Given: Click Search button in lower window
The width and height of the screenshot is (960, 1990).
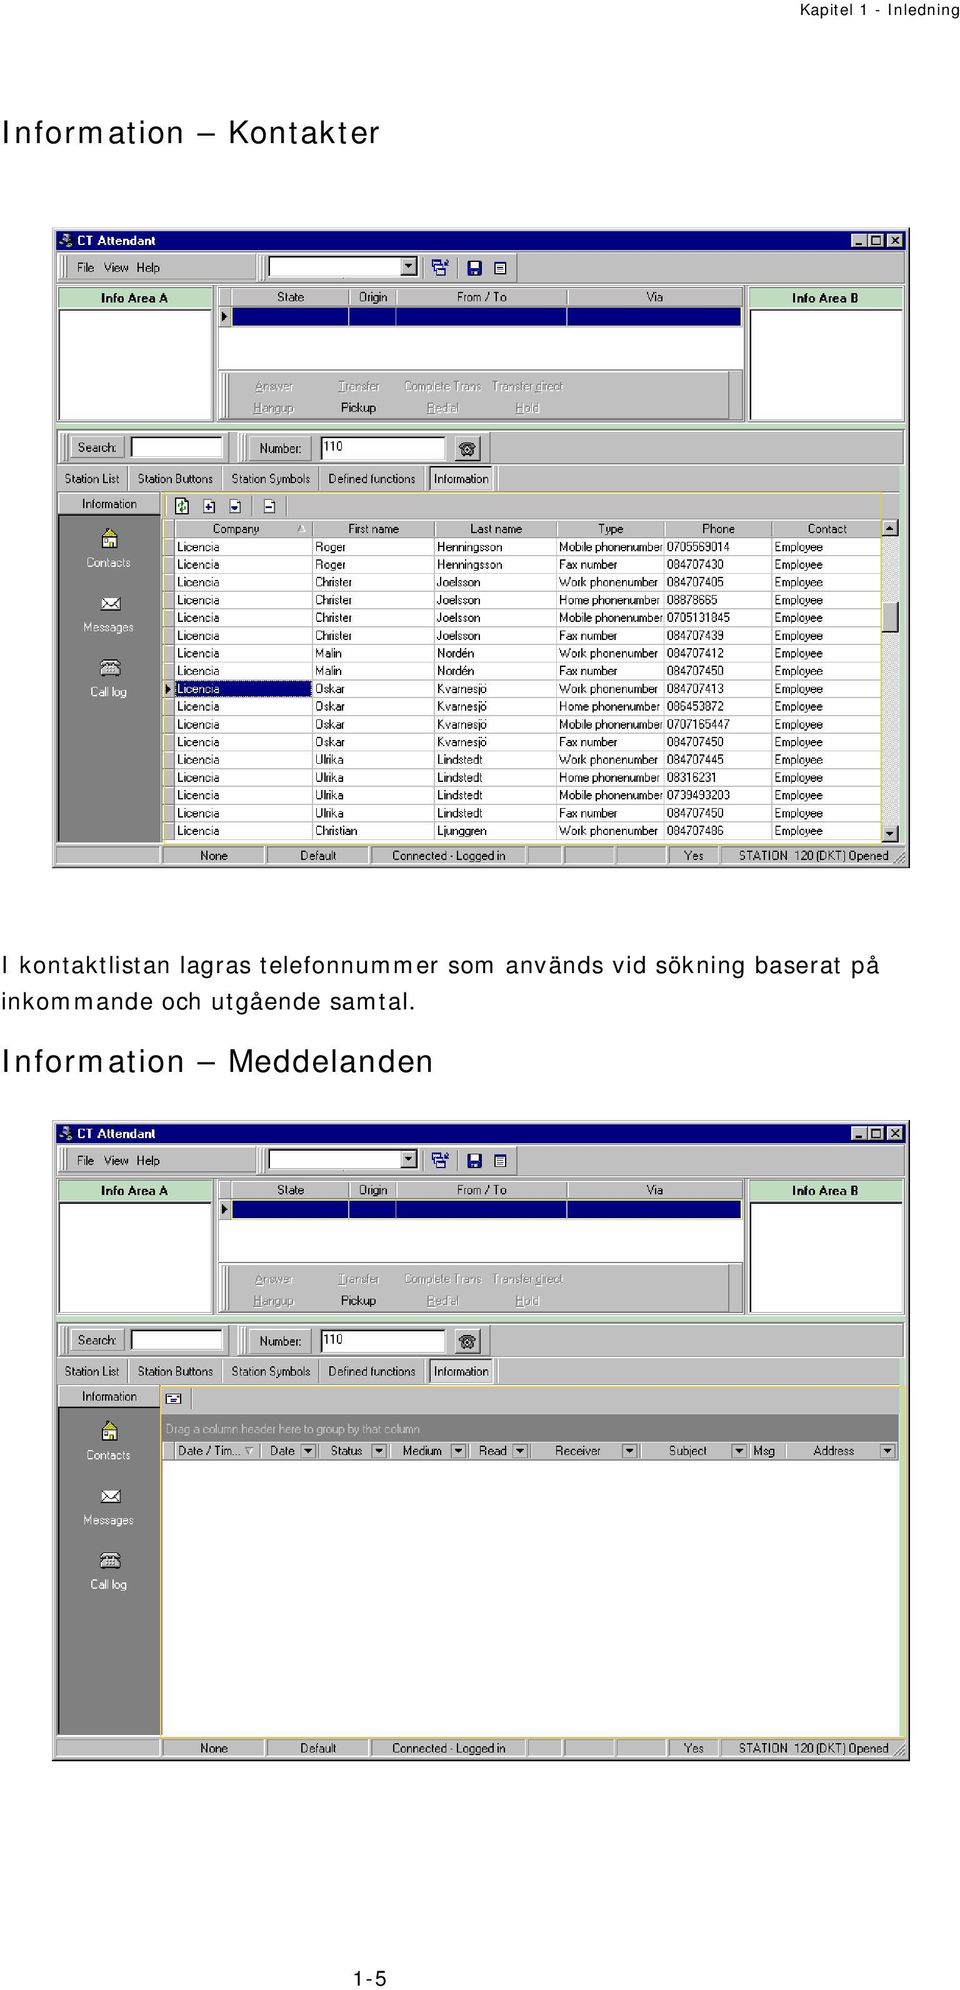Looking at the screenshot, I should pos(97,1341).
